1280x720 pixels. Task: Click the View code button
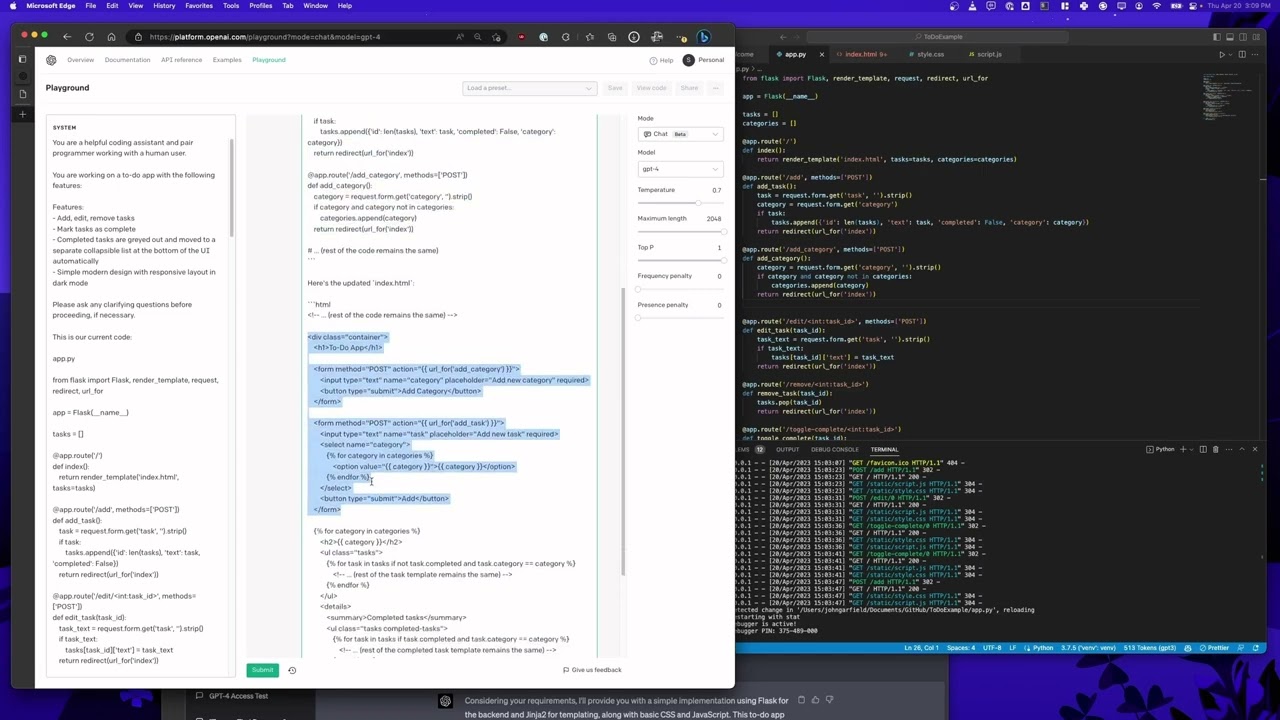click(x=651, y=88)
